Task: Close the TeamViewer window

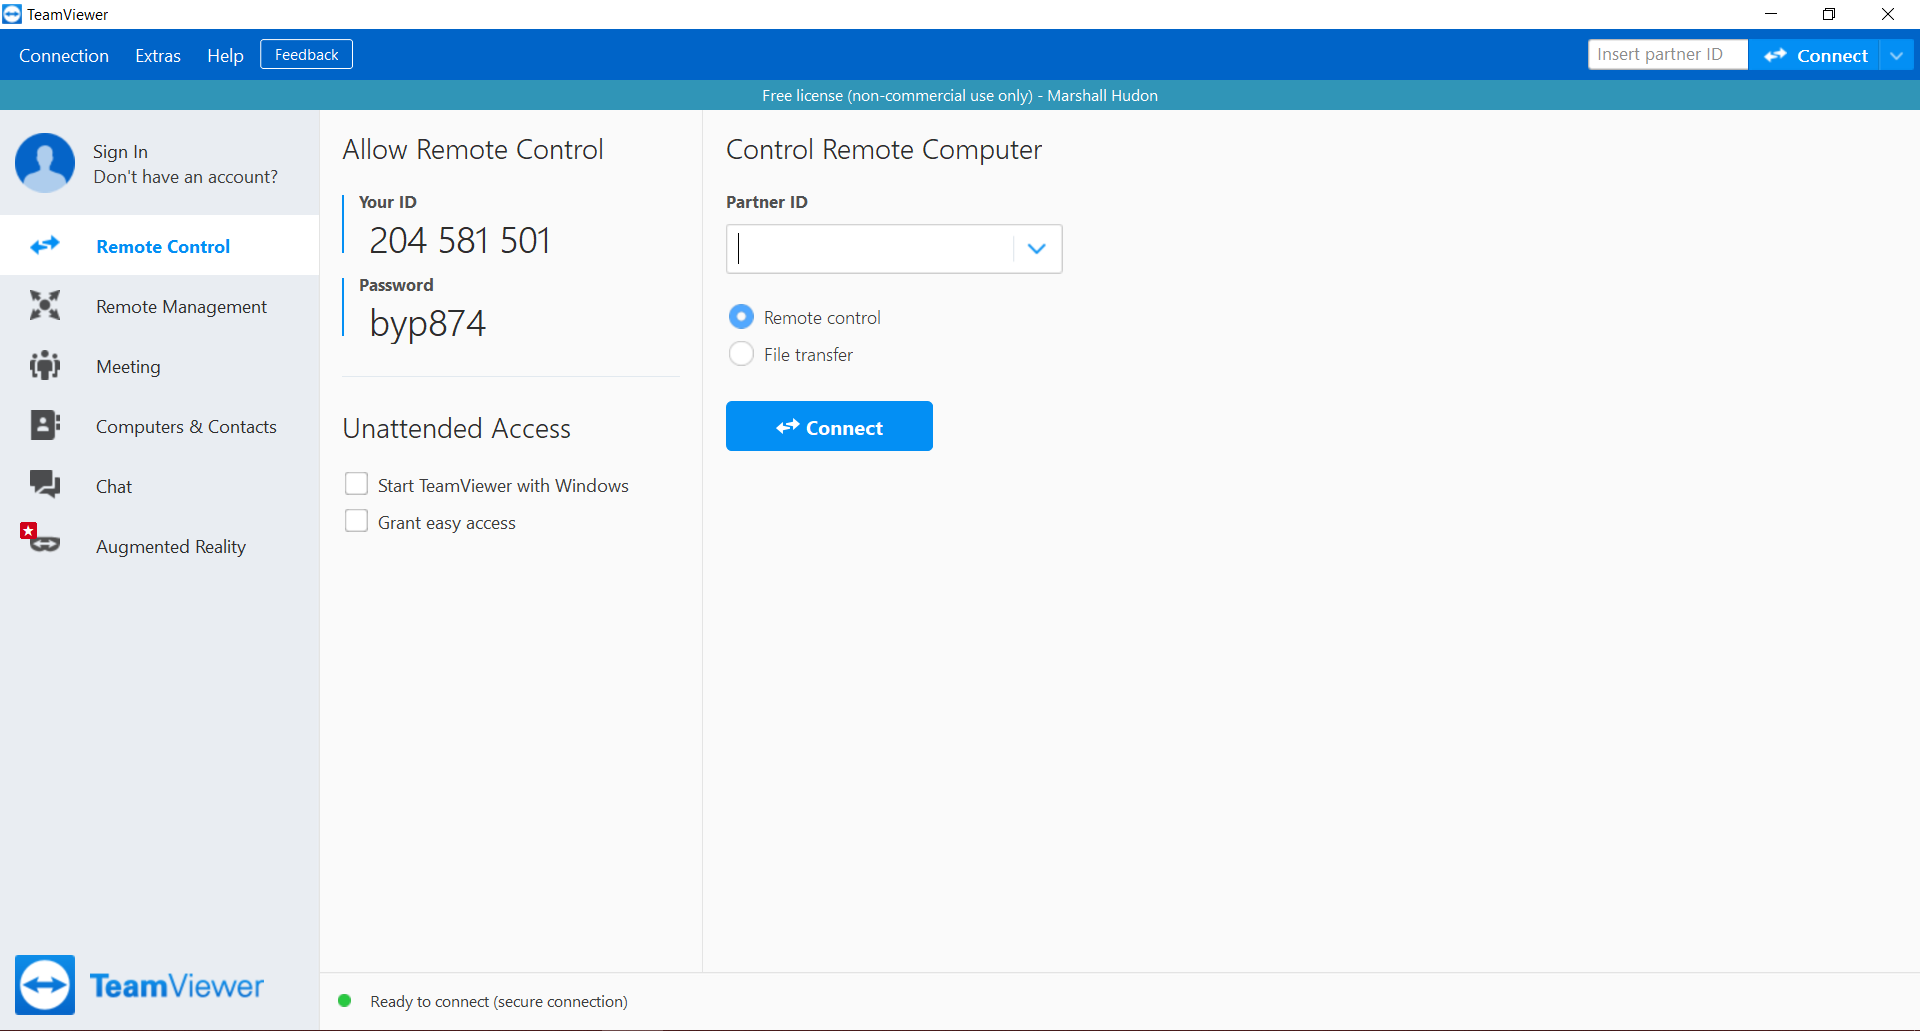Action: (x=1888, y=14)
